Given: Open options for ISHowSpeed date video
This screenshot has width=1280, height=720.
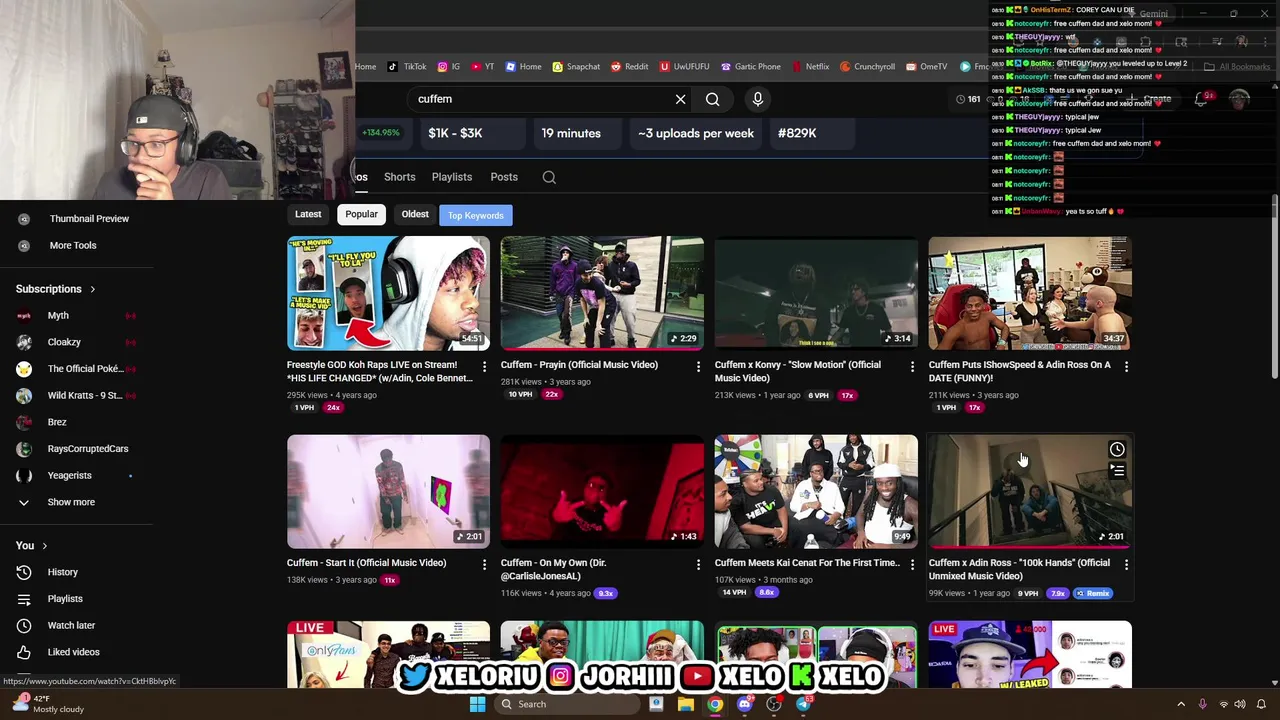Looking at the screenshot, I should (x=1126, y=367).
